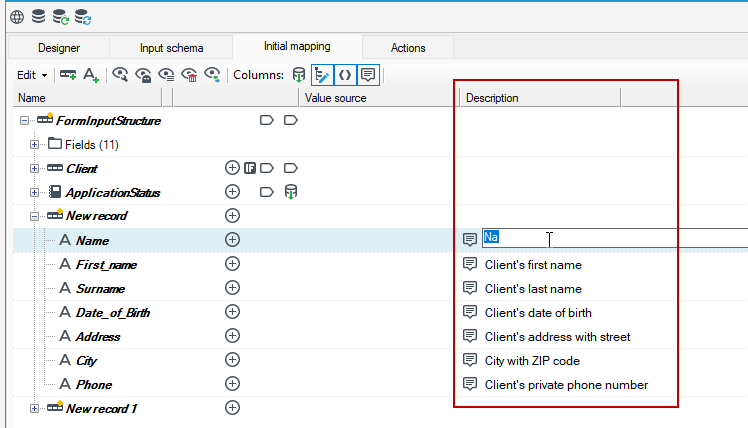Click database icon with blue sync arrows
Screen dimensions: 748x428
coord(83,17)
